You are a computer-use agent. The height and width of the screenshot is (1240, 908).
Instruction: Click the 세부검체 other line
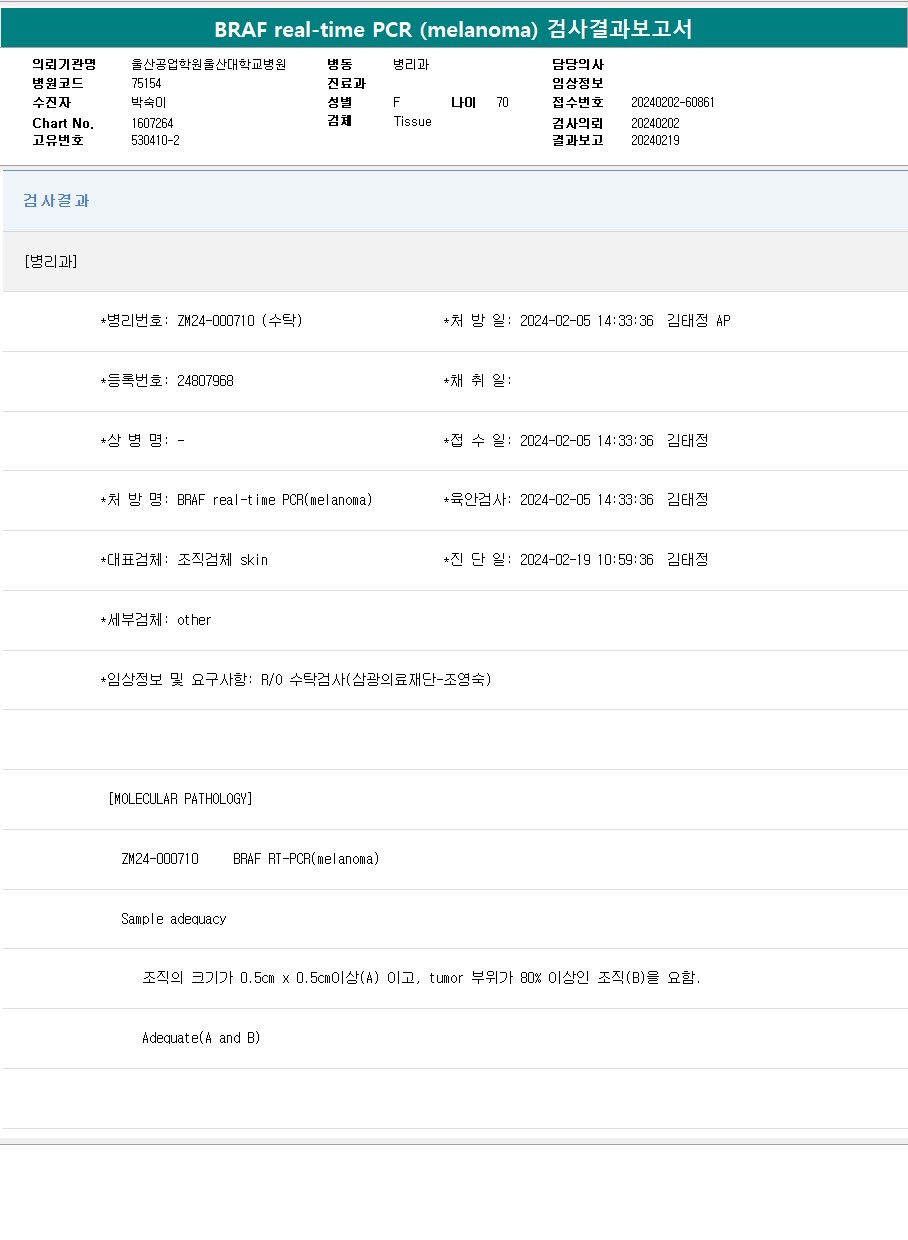point(156,620)
